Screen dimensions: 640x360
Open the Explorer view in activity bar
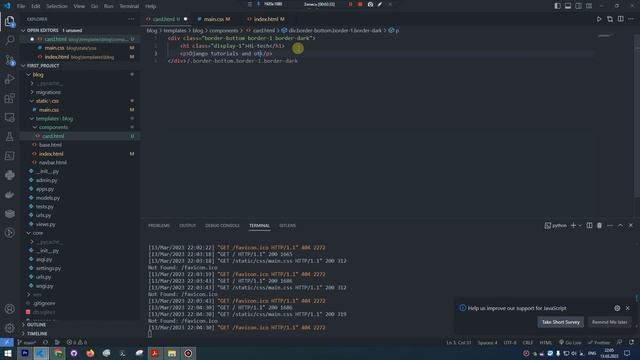click(10, 21)
